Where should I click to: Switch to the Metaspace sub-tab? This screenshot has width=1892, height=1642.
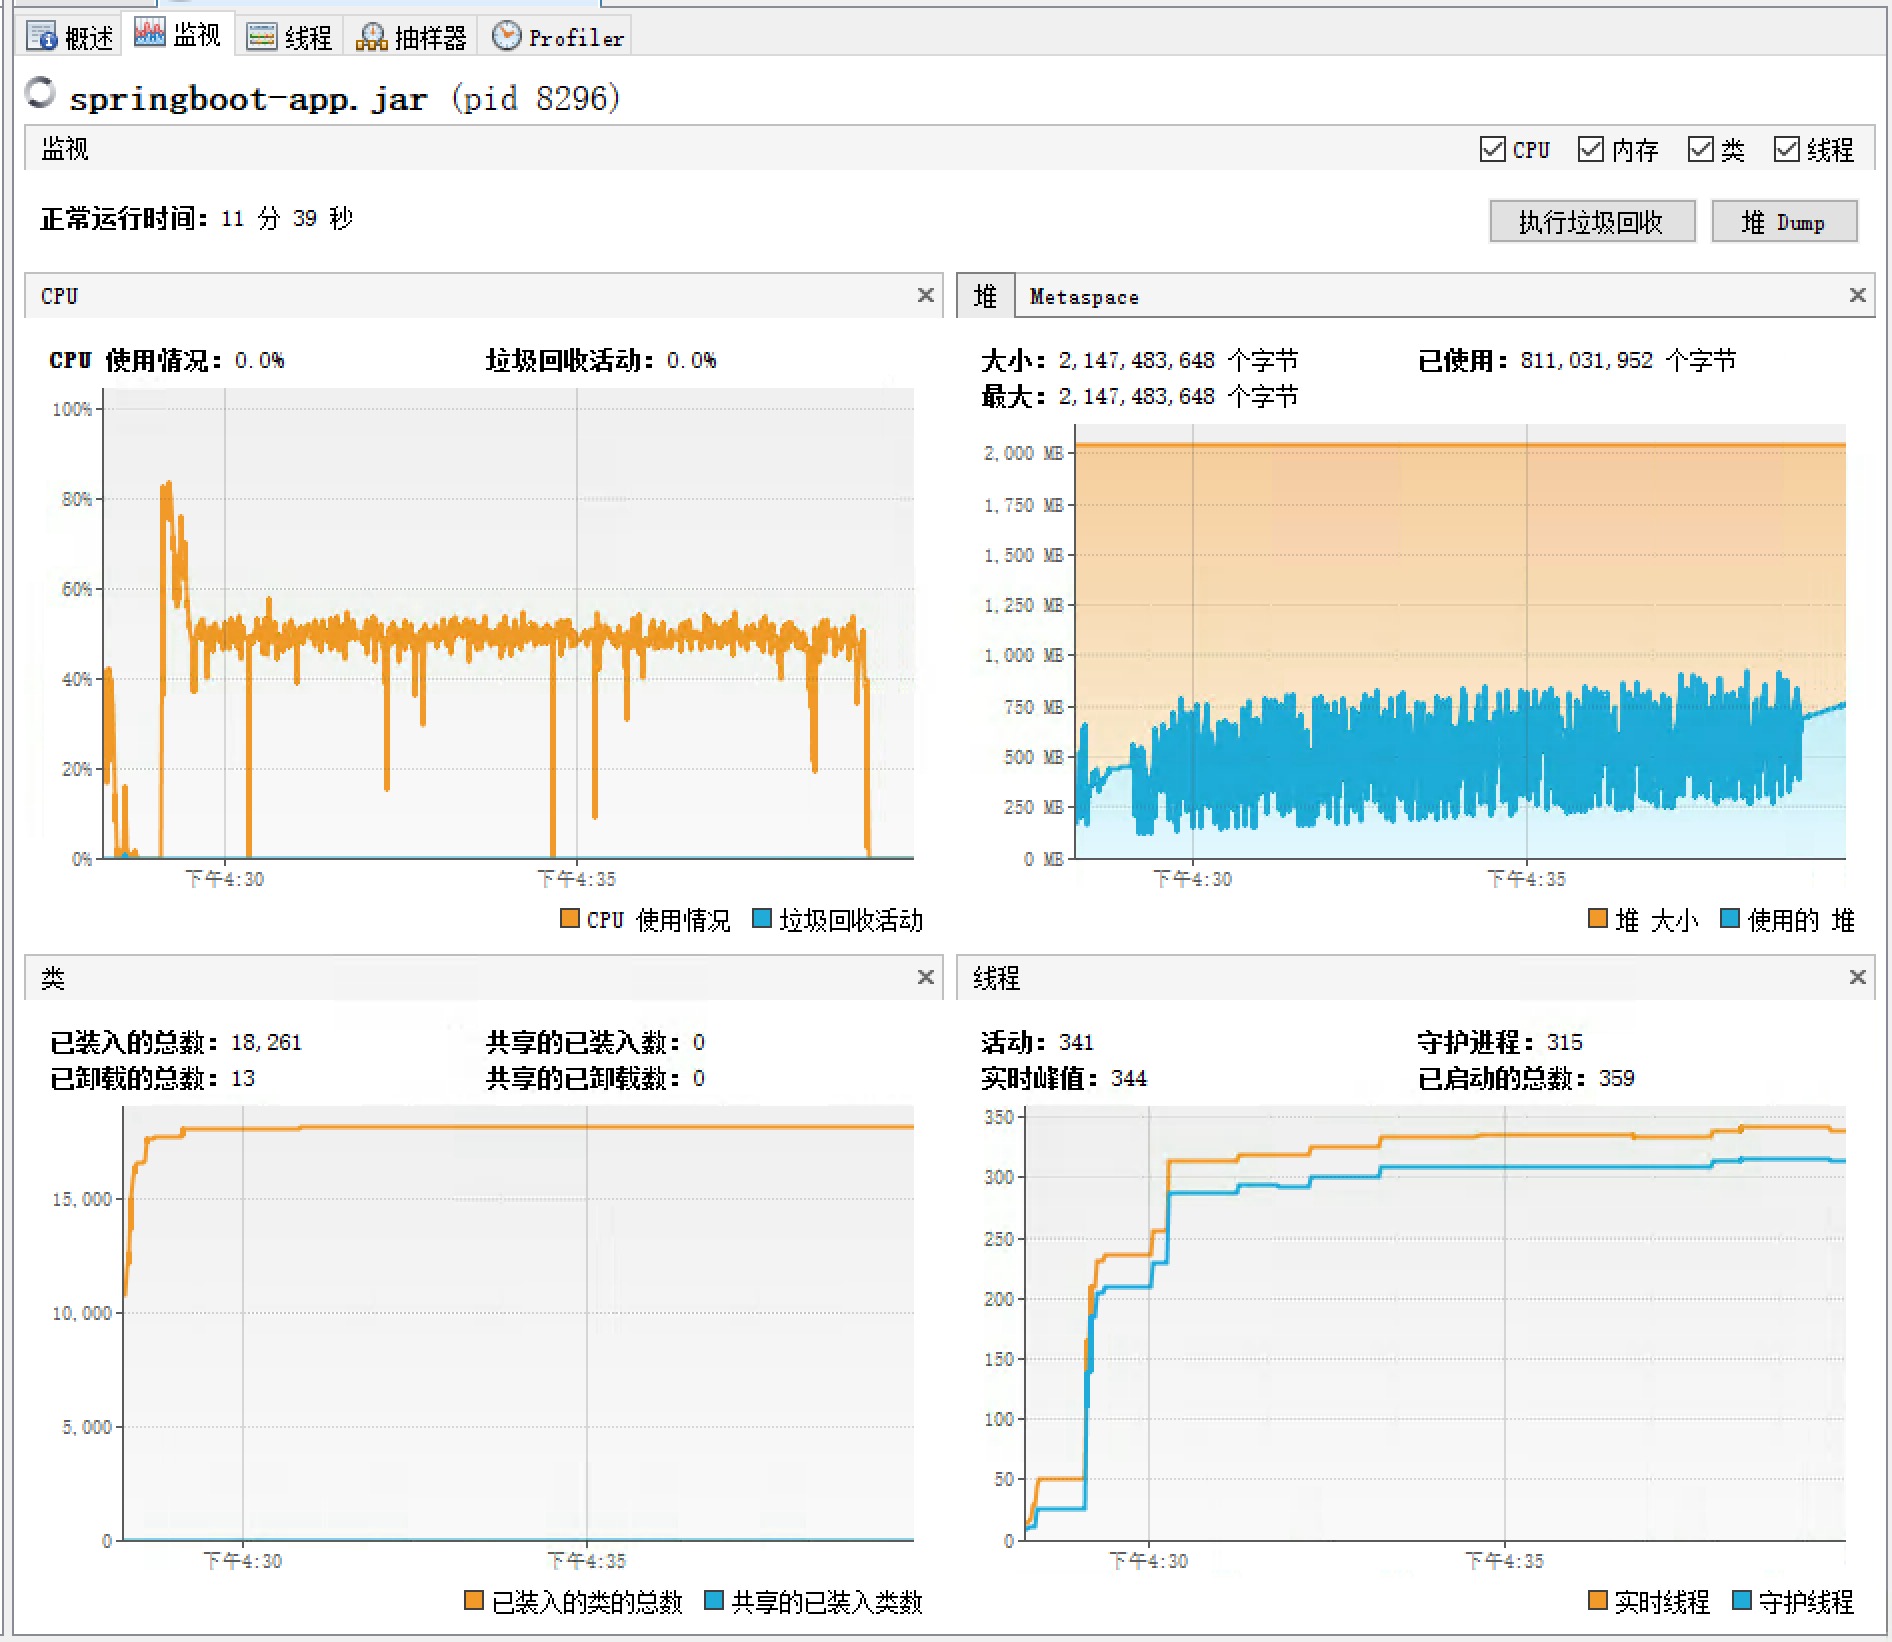click(x=1084, y=297)
